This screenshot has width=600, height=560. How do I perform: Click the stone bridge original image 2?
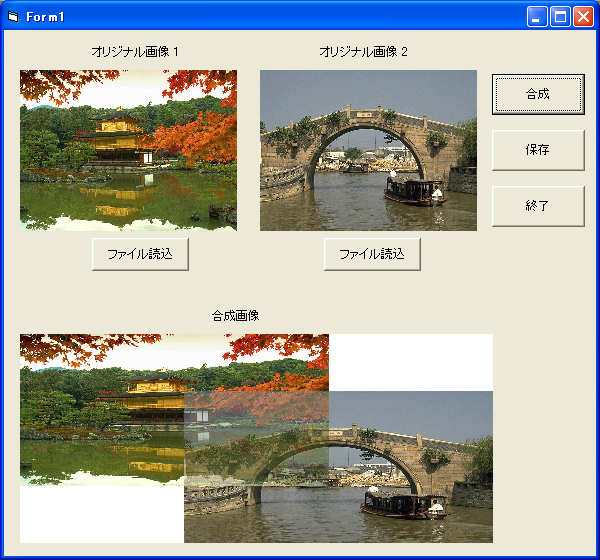368,150
